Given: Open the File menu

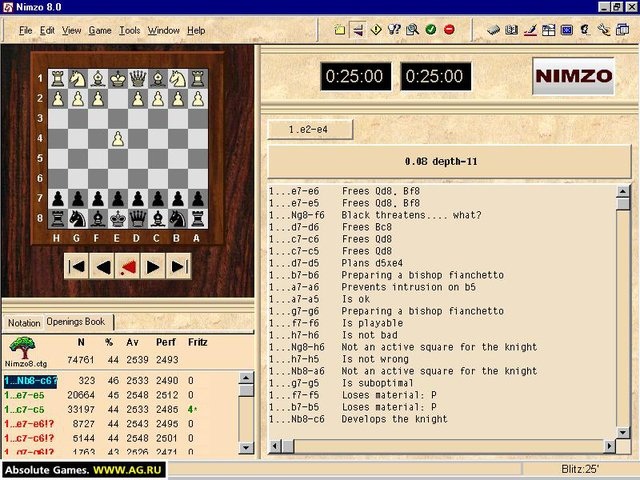Looking at the screenshot, I should [x=25, y=30].
